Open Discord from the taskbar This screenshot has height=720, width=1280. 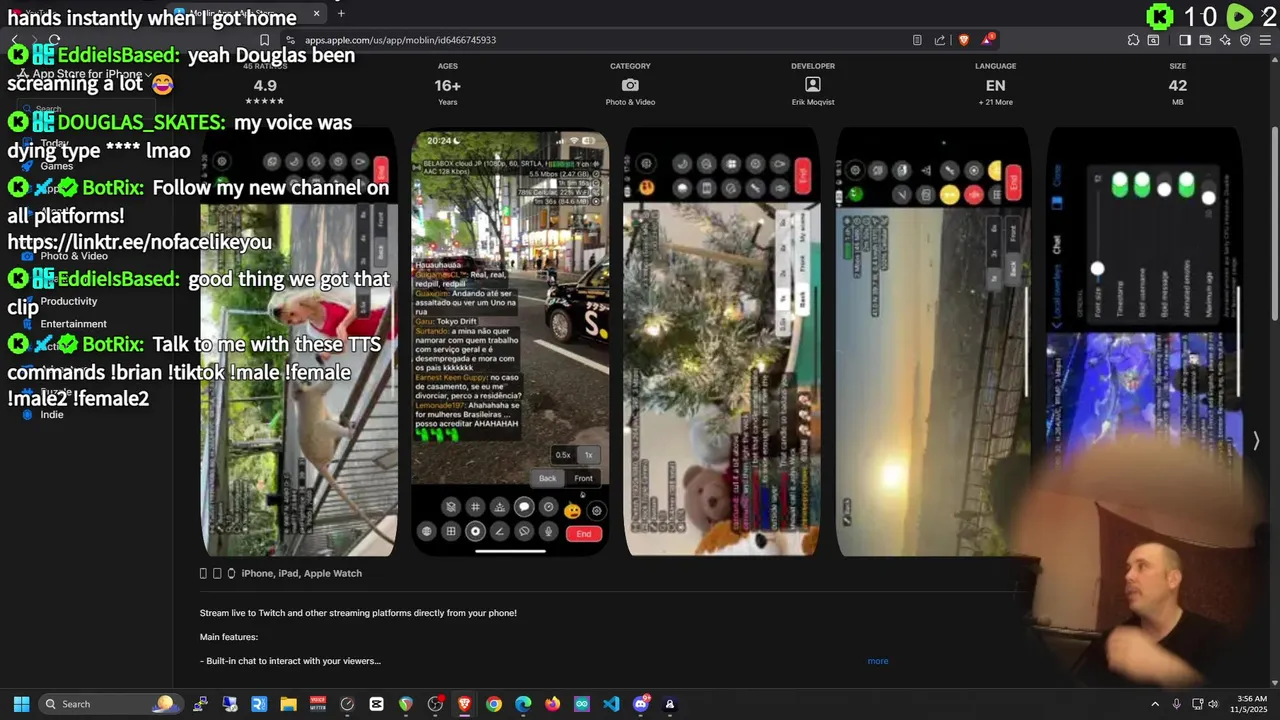(641, 704)
